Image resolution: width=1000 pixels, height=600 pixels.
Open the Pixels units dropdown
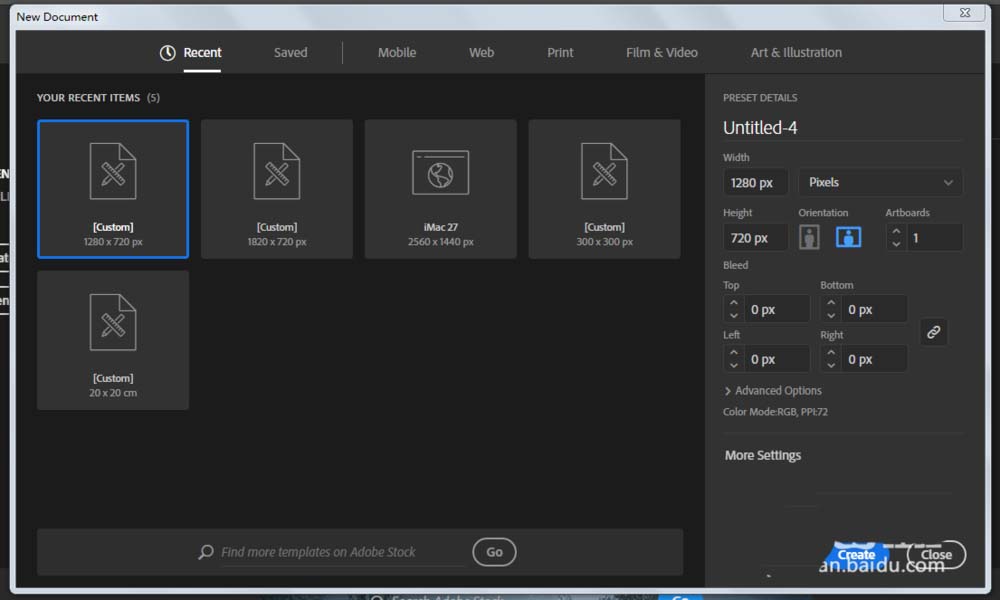[880, 182]
